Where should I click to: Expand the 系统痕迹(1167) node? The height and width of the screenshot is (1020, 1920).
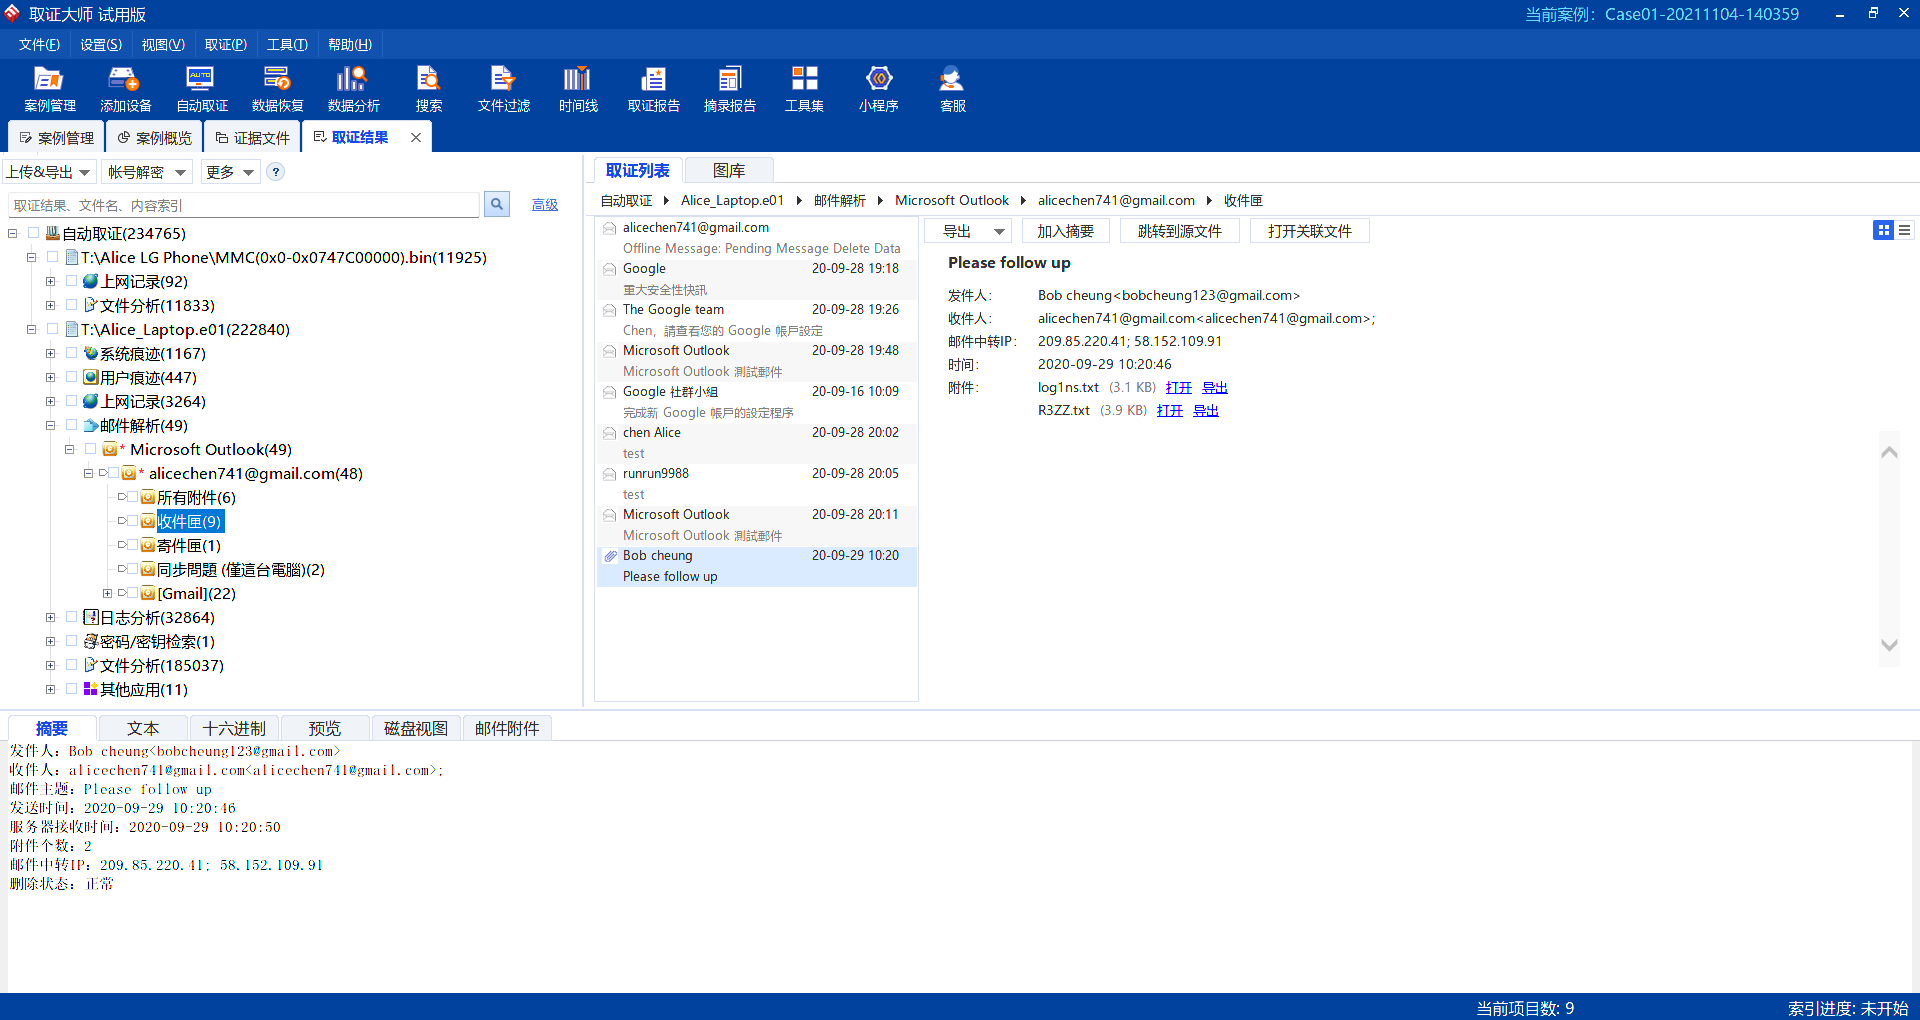click(50, 353)
